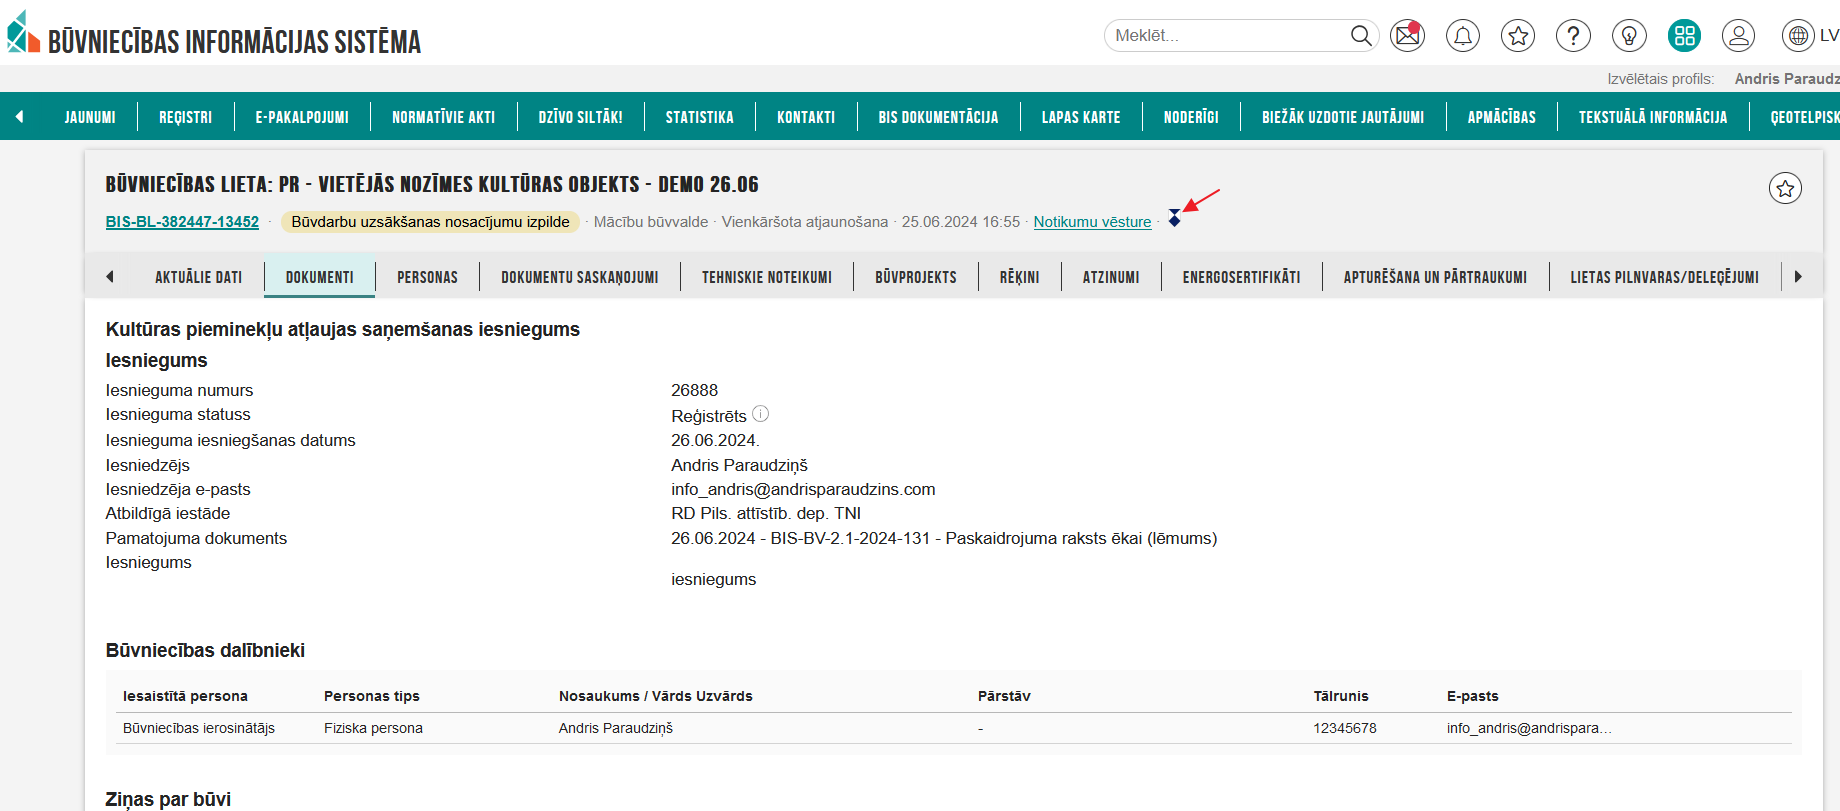Click the BŪVNIECĪBAS INFORMĀCIJAS SISTĒMA title
1840x811 pixels.
click(234, 41)
